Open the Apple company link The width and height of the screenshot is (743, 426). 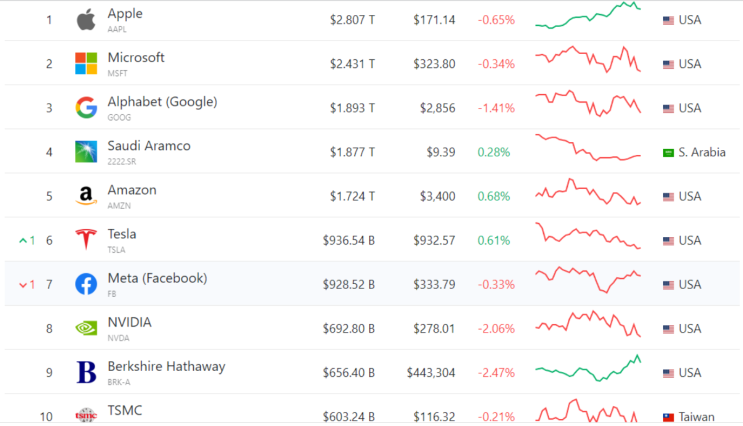click(125, 13)
